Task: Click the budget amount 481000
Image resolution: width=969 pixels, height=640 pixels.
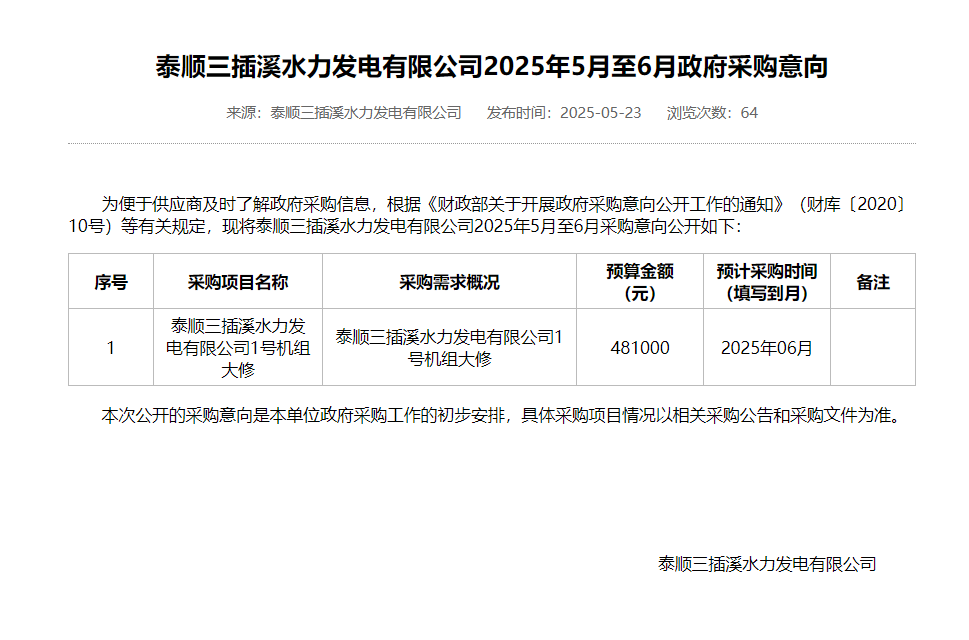Action: point(640,348)
